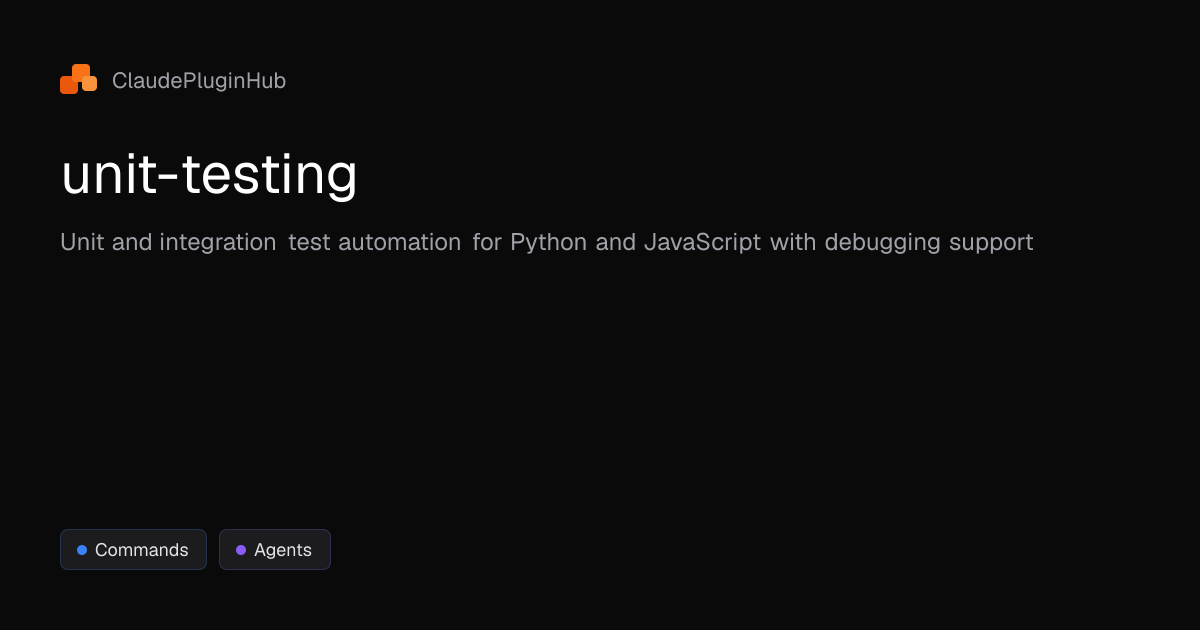Image resolution: width=1200 pixels, height=630 pixels.
Task: Click the plugin description text line
Action: 546,242
